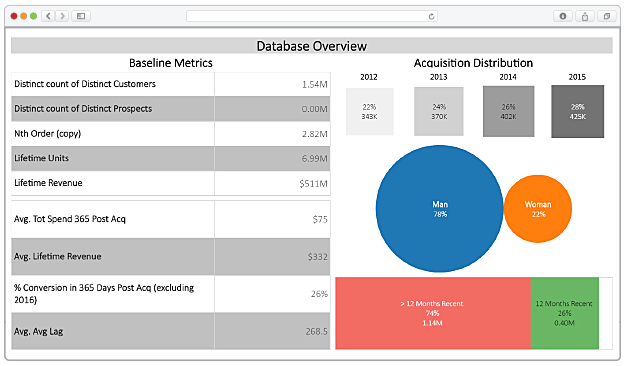Select the Distinct count of Distinct Prospects row
This screenshot has height=366, width=625.
coord(171,109)
